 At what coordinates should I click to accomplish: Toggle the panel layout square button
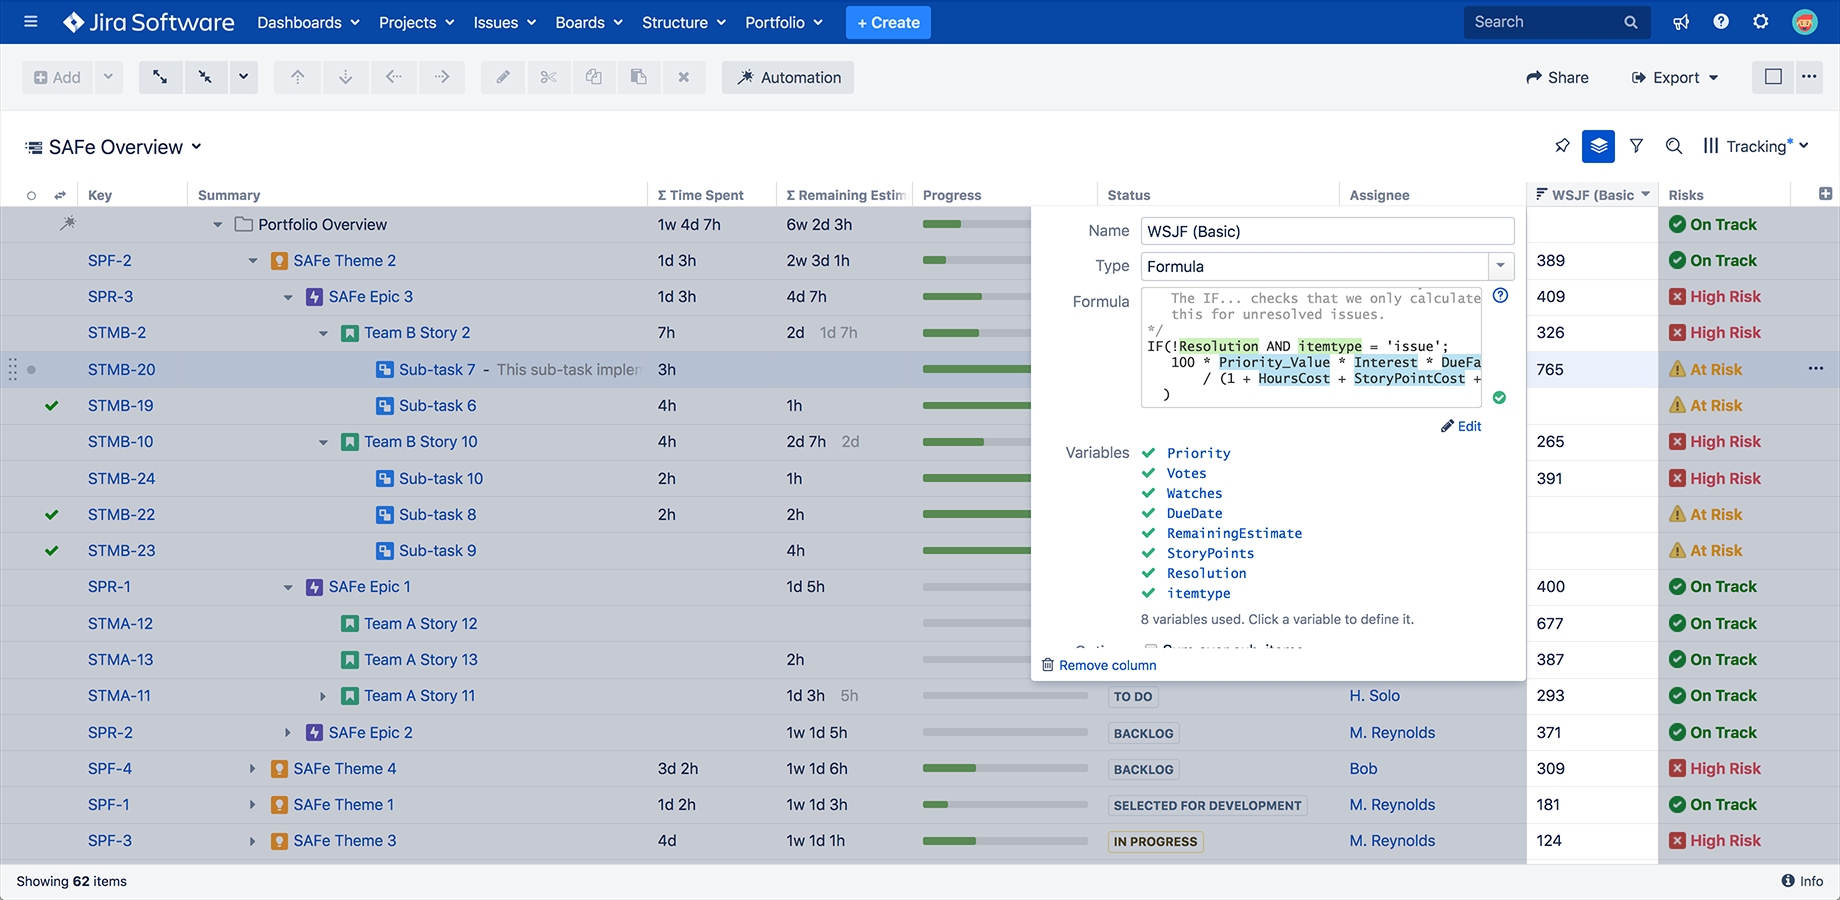click(1773, 77)
